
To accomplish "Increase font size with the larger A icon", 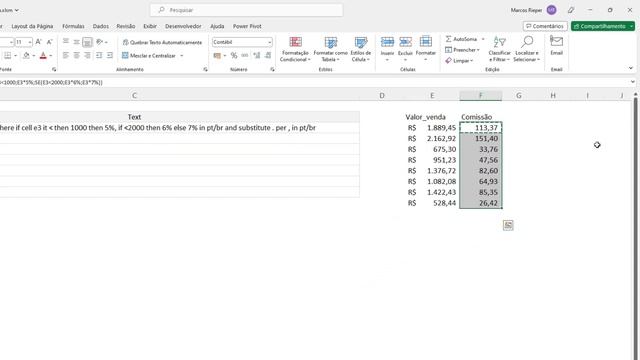I will click(x=38, y=42).
